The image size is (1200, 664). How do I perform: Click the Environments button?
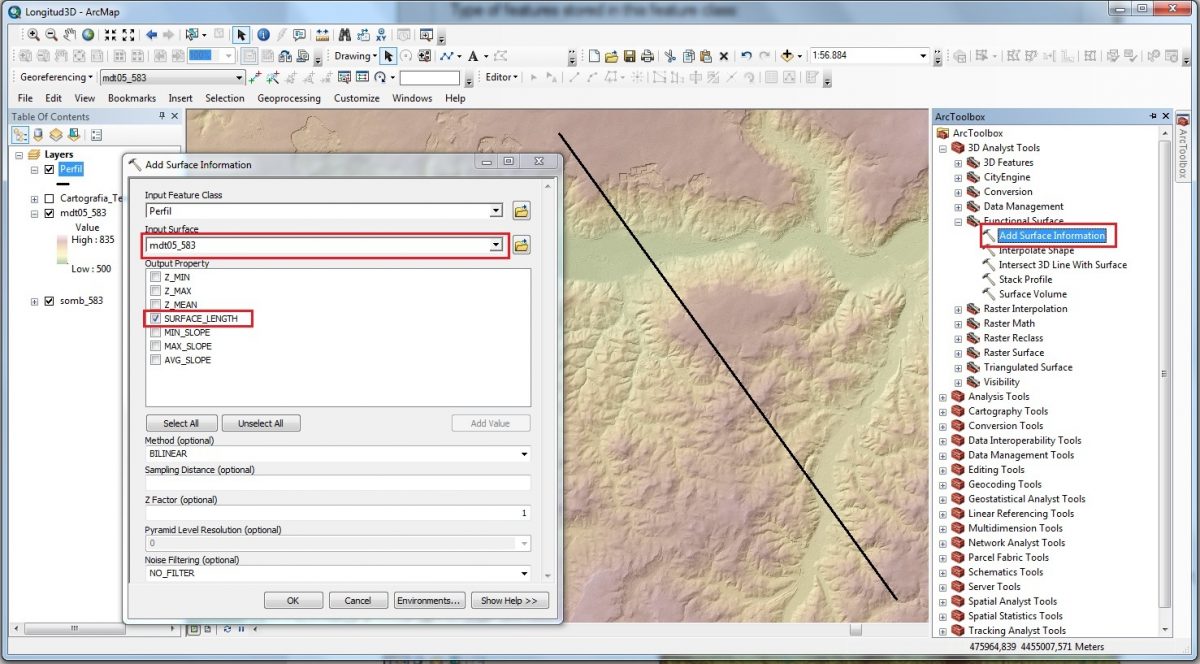coord(428,600)
